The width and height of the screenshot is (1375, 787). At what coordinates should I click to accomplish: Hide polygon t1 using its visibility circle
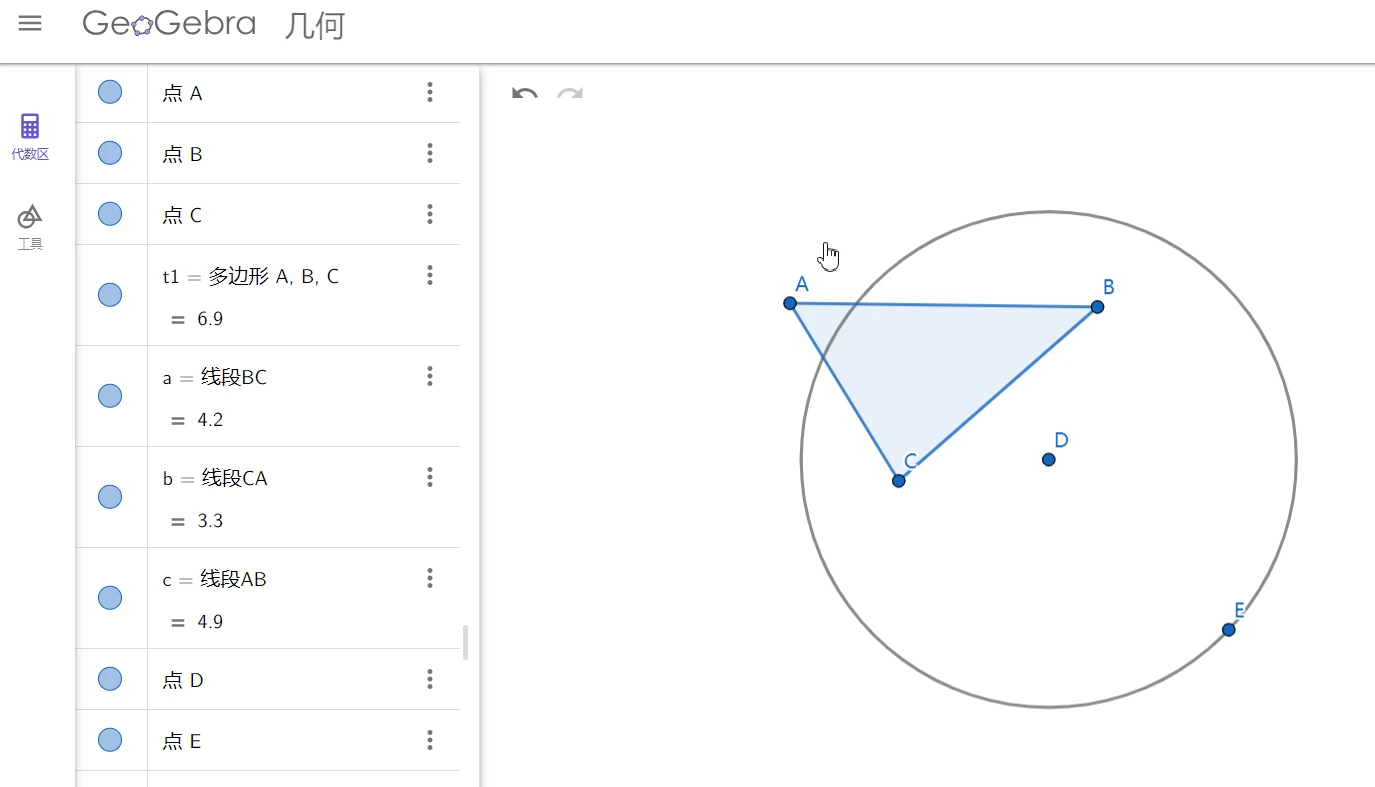[x=110, y=295]
